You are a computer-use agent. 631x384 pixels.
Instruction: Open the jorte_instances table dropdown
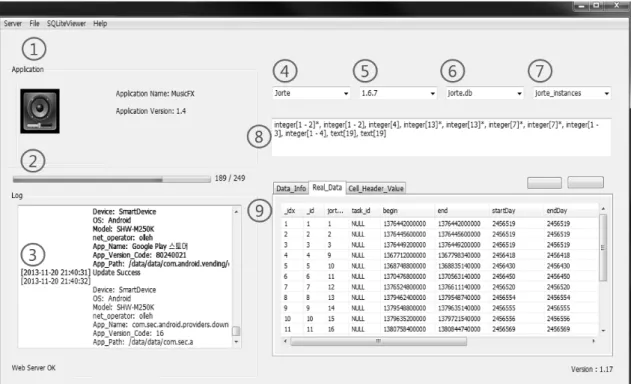(x=572, y=93)
